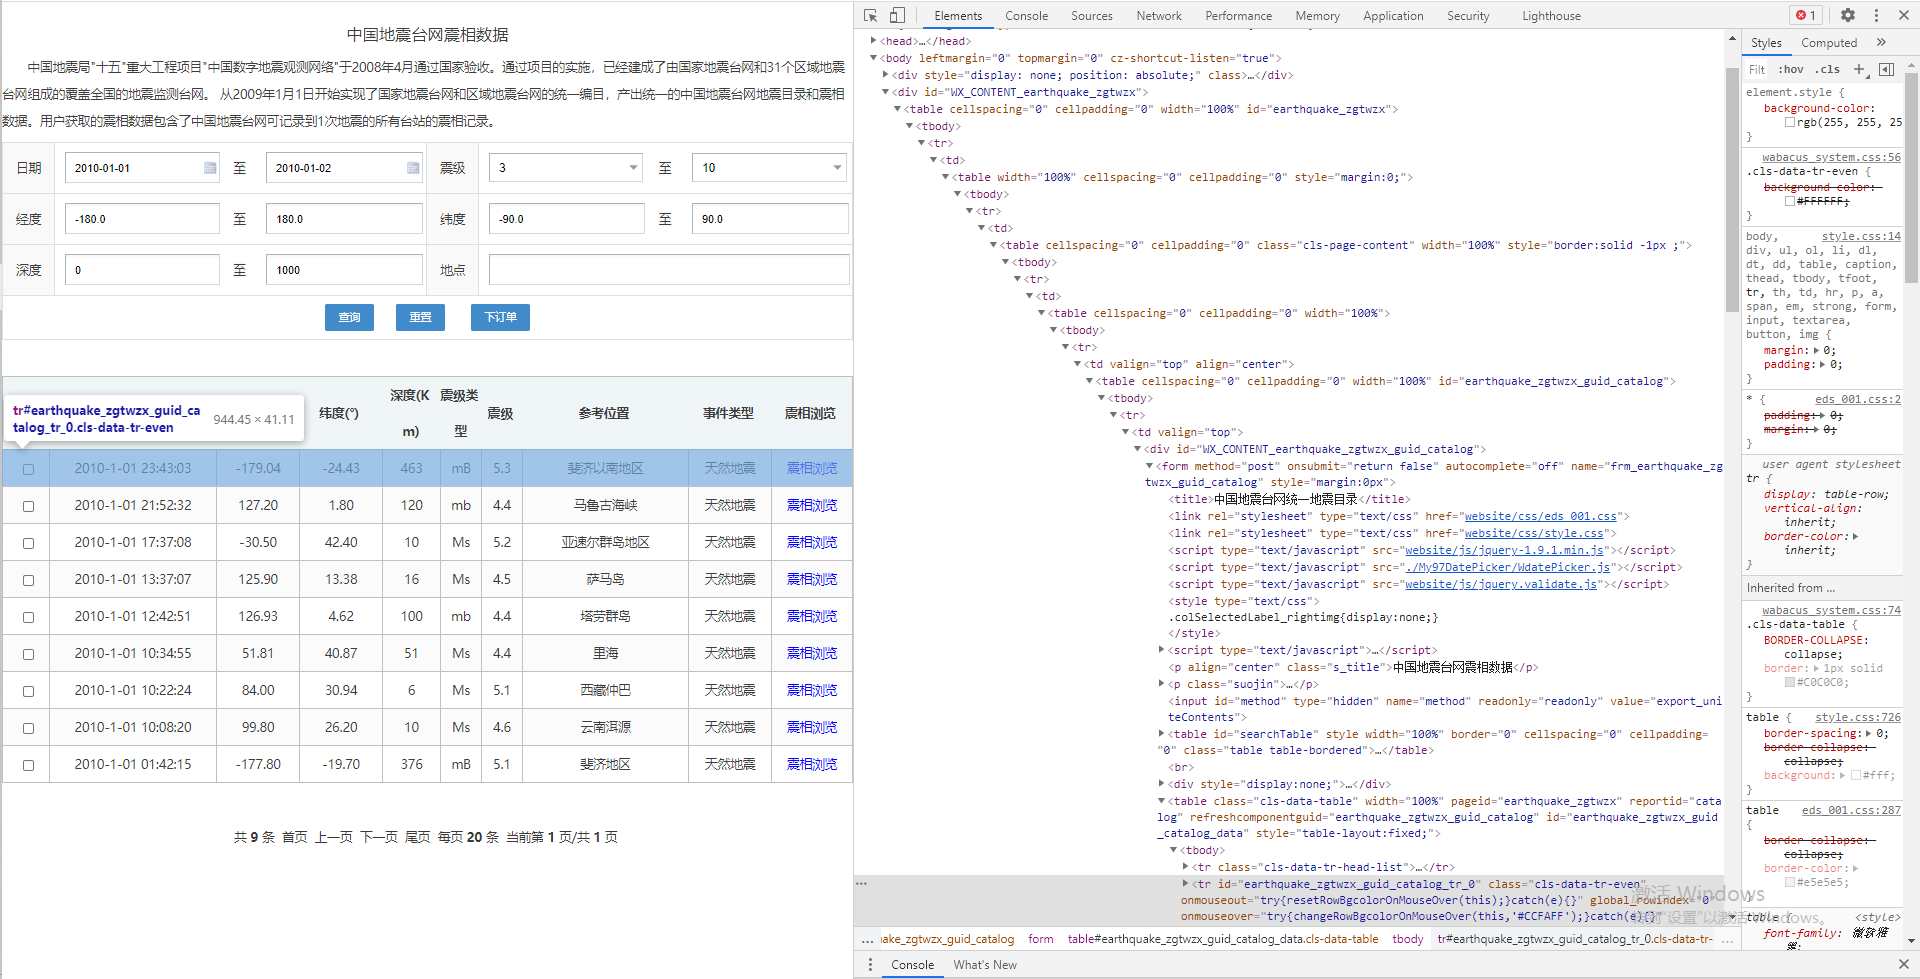1920x979 pixels.
Task: Tick the checkbox for the 10:08:20 earthquake row
Action: 28,728
